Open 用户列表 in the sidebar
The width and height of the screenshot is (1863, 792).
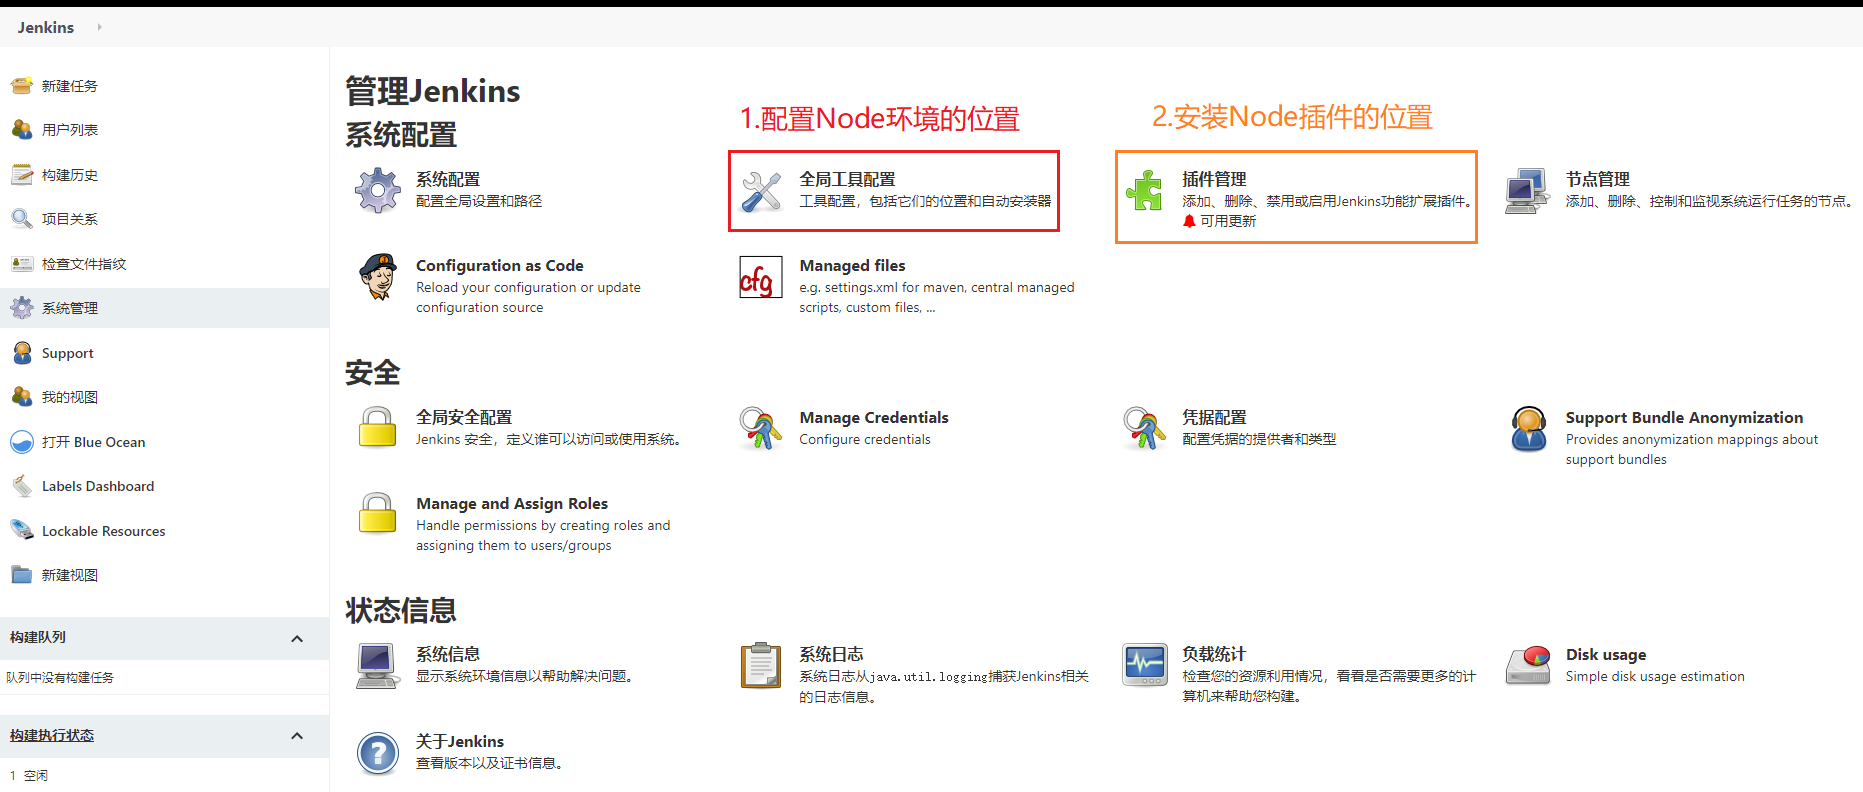click(70, 130)
